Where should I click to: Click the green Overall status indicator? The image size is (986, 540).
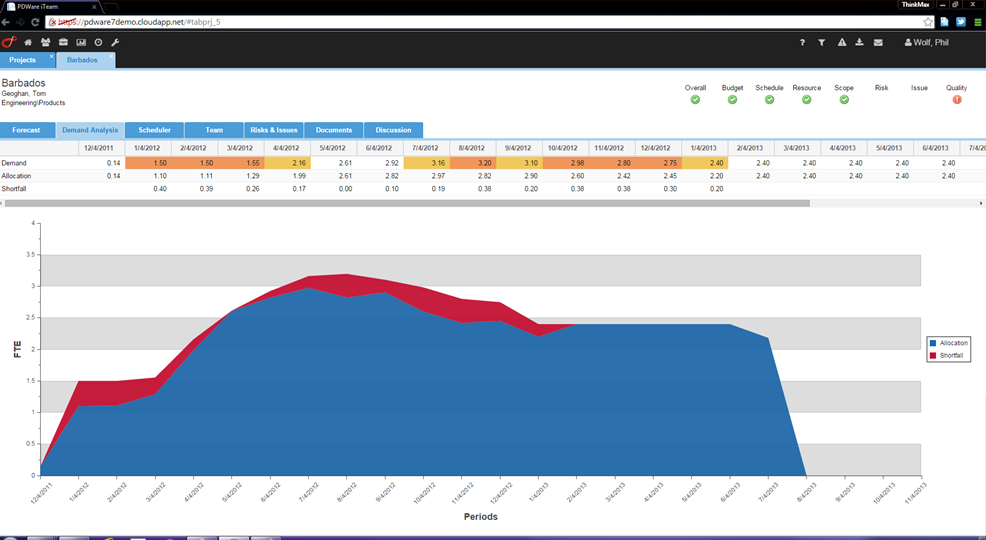tap(695, 99)
